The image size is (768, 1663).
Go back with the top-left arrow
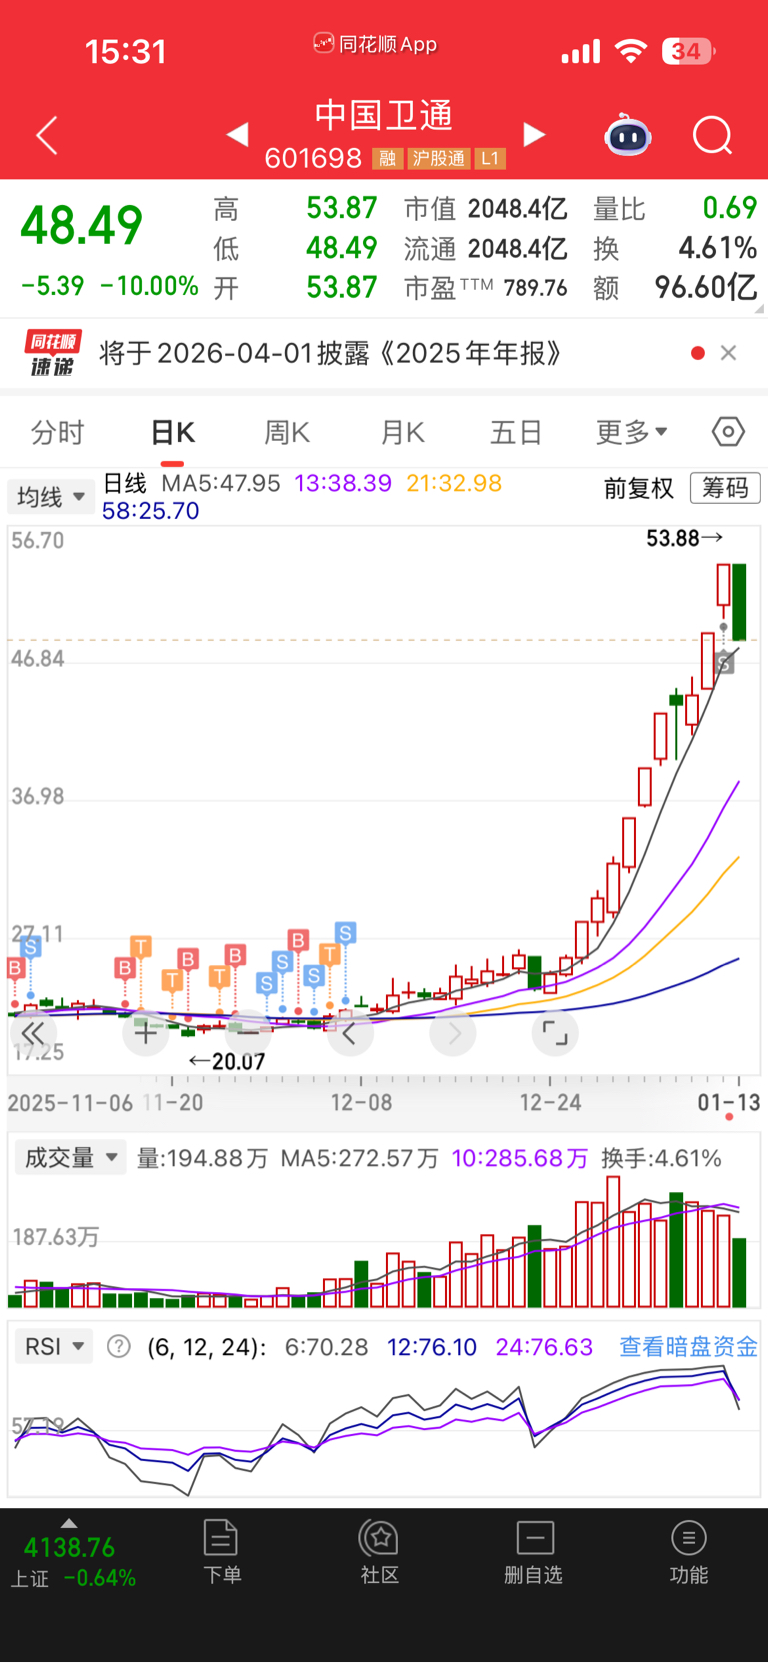(47, 135)
